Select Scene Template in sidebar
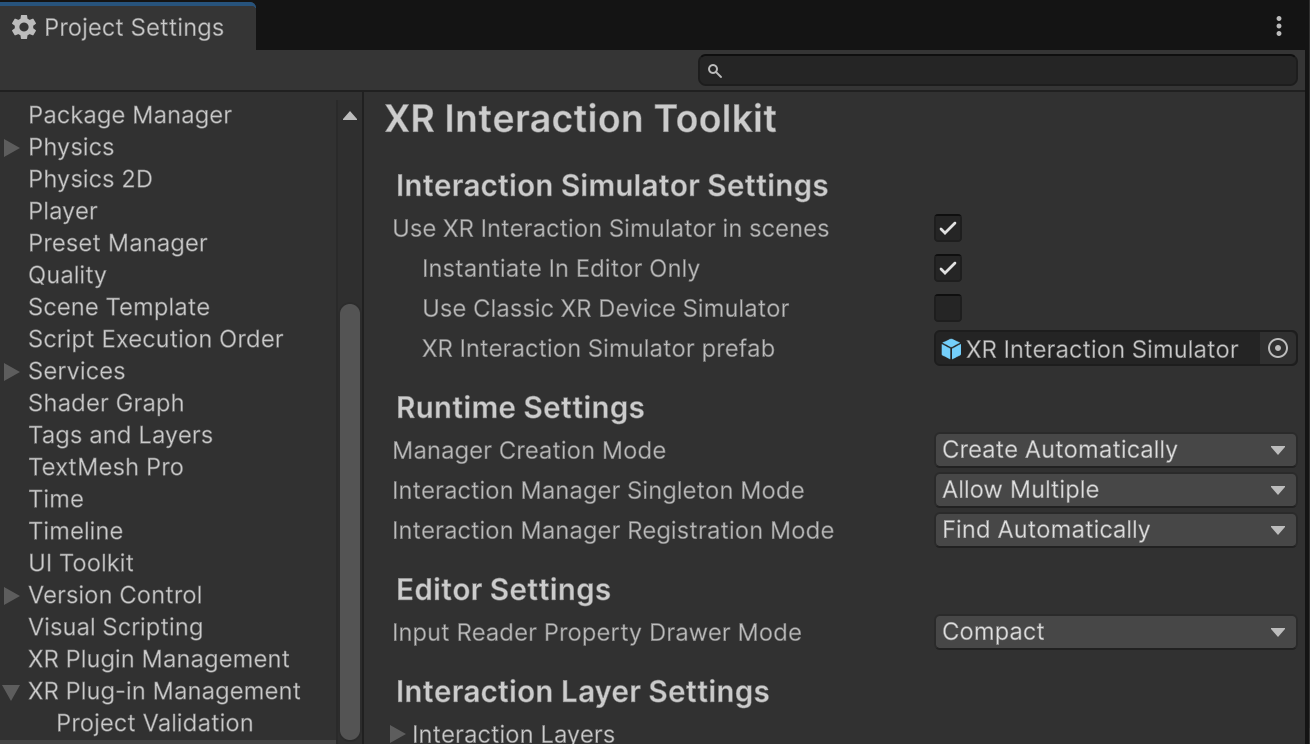1310x744 pixels. 119,307
